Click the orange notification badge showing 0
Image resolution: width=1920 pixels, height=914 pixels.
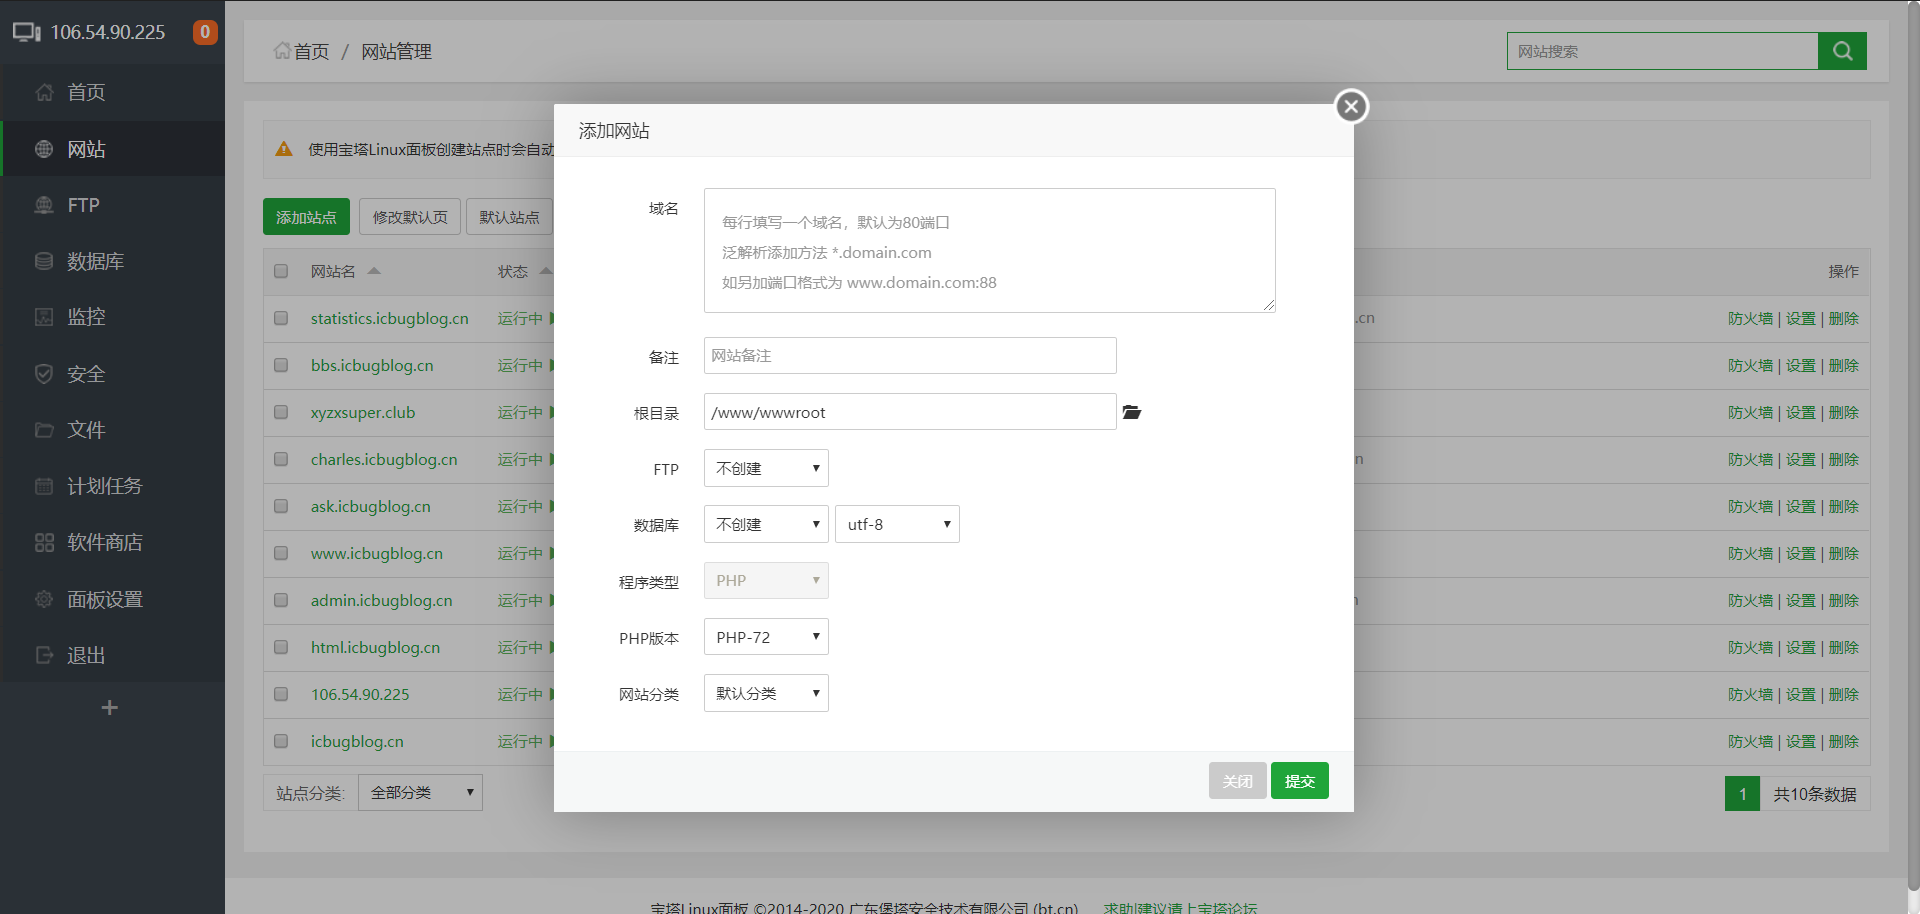point(205,32)
